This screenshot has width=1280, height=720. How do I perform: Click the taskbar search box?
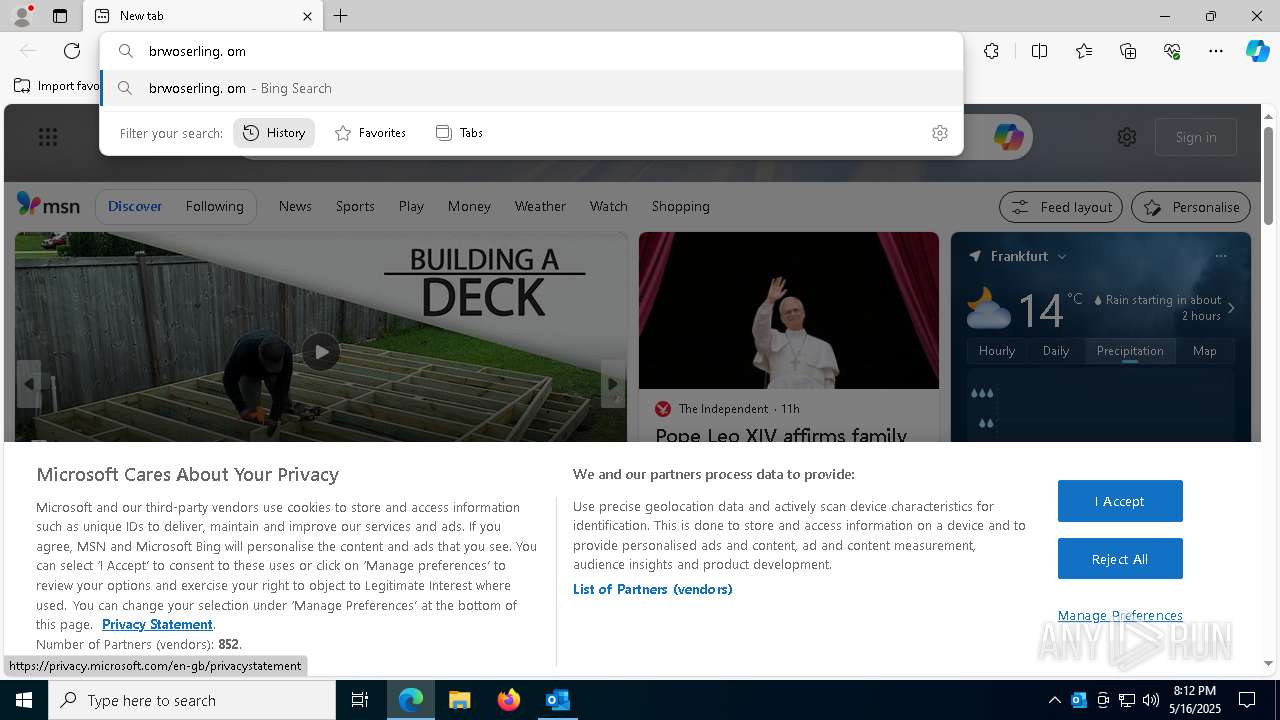(x=192, y=700)
